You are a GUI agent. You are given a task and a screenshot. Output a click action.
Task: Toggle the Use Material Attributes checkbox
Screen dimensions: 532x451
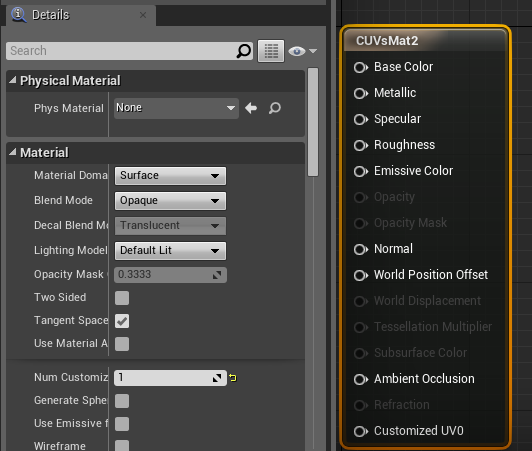(122, 344)
